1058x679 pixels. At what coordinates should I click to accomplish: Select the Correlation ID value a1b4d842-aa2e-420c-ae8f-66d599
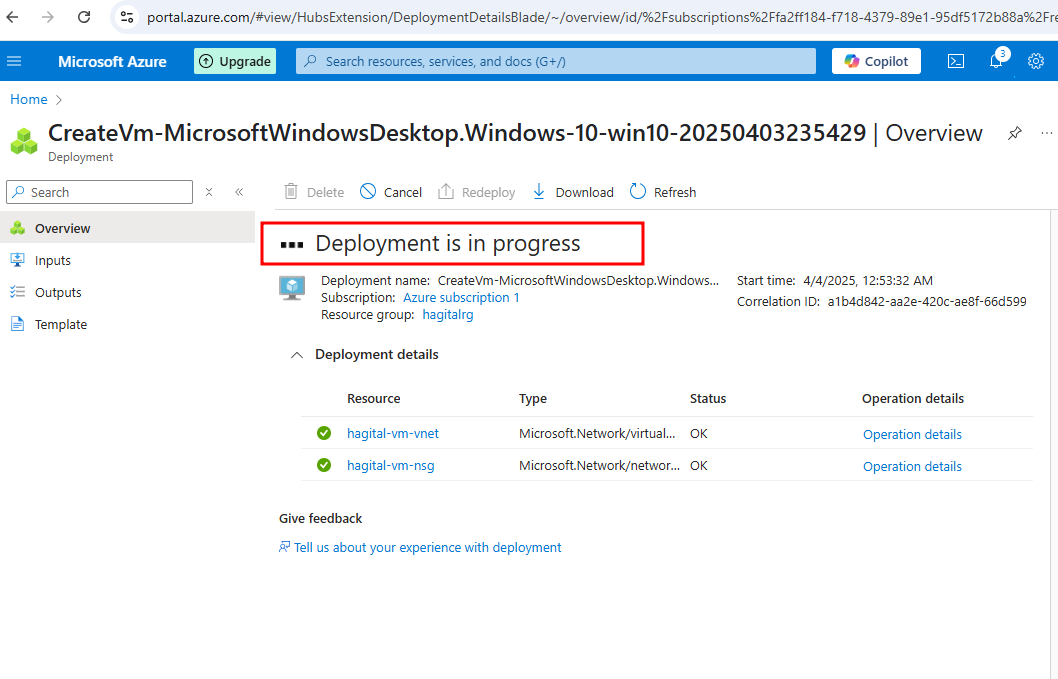tap(927, 302)
